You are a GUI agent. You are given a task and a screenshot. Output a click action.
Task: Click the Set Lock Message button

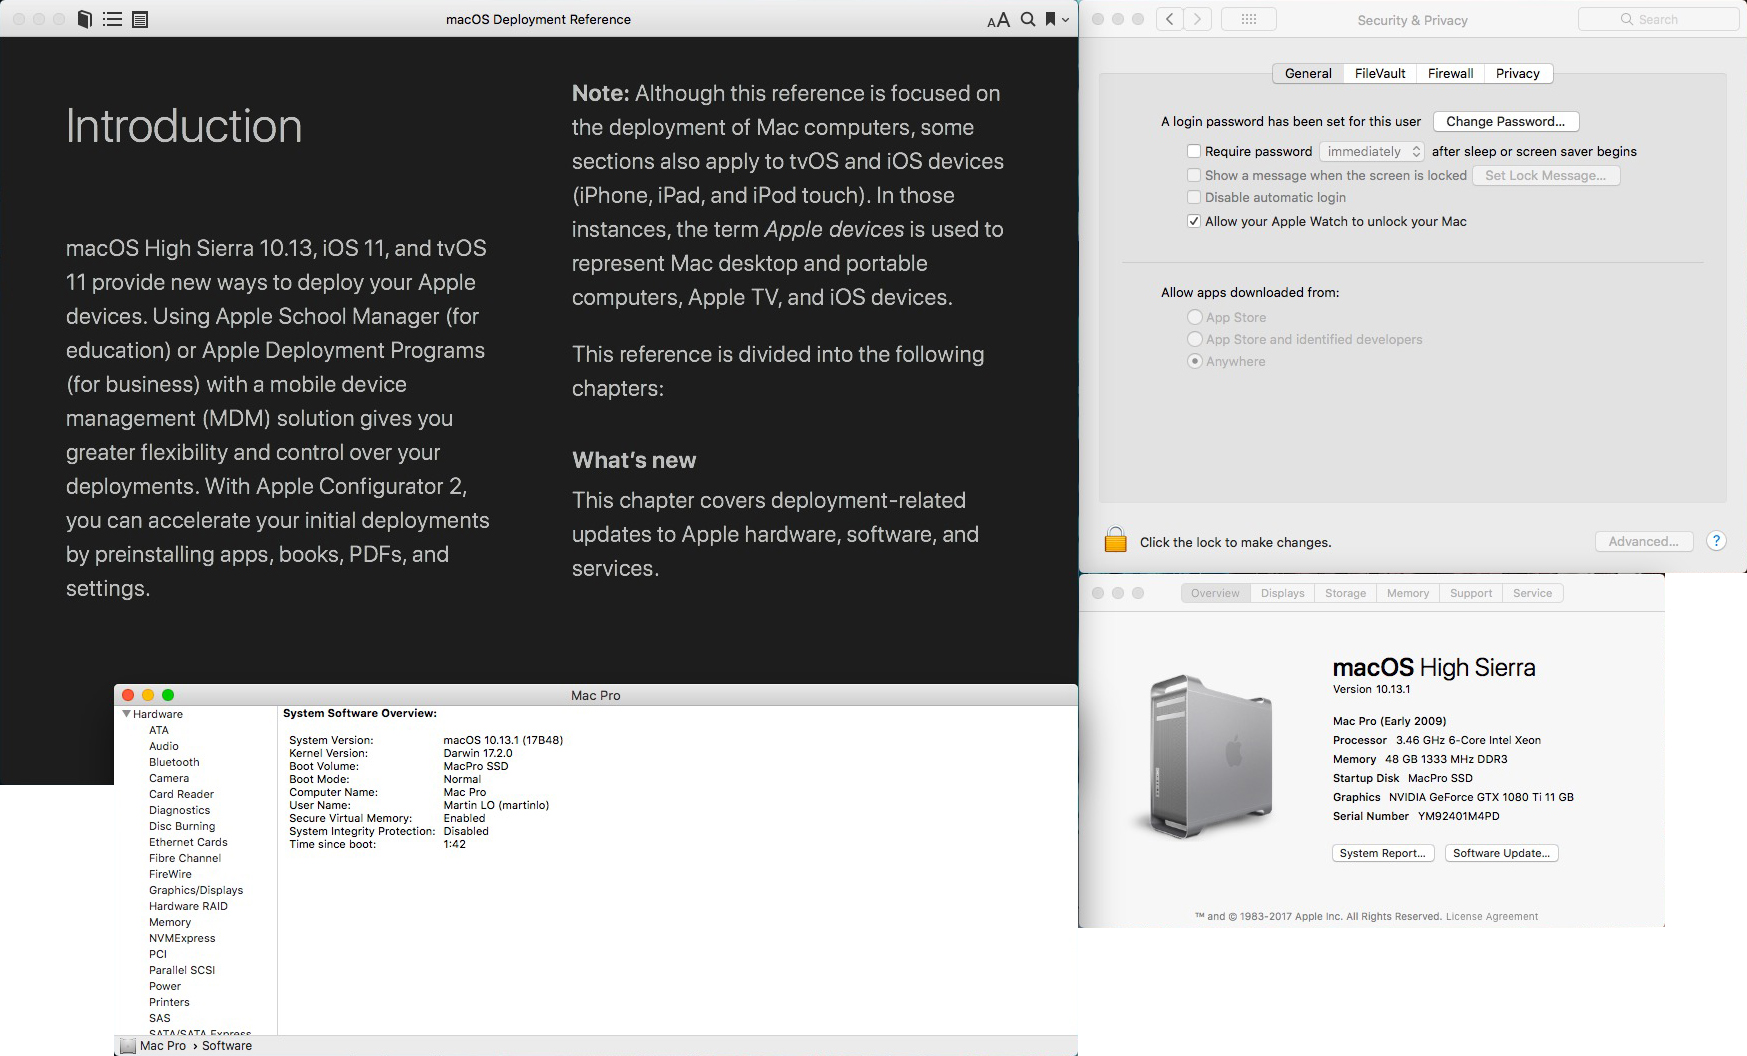coord(1546,175)
